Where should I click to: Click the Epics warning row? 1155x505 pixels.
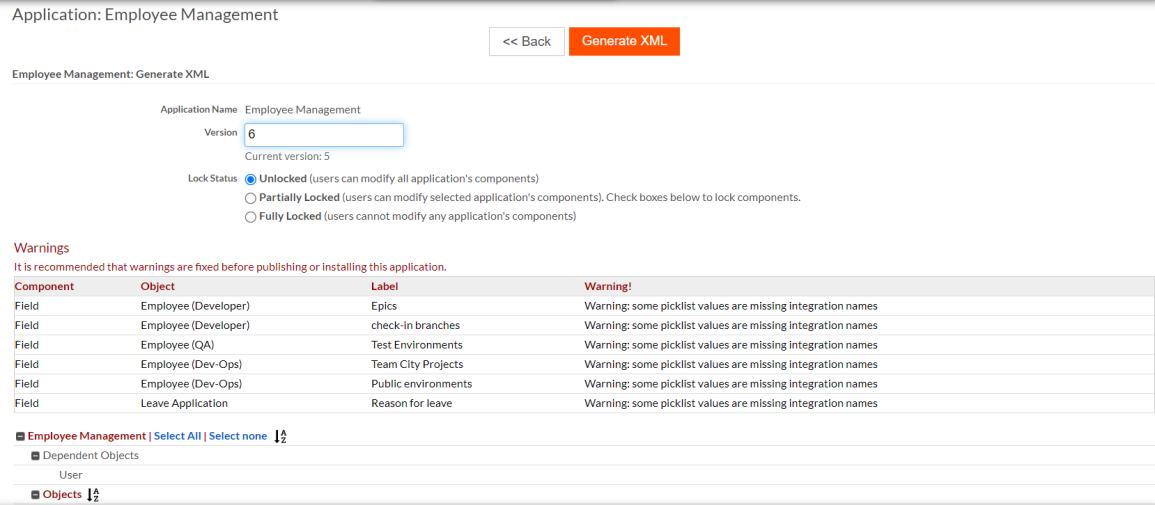pyautogui.click(x=384, y=306)
